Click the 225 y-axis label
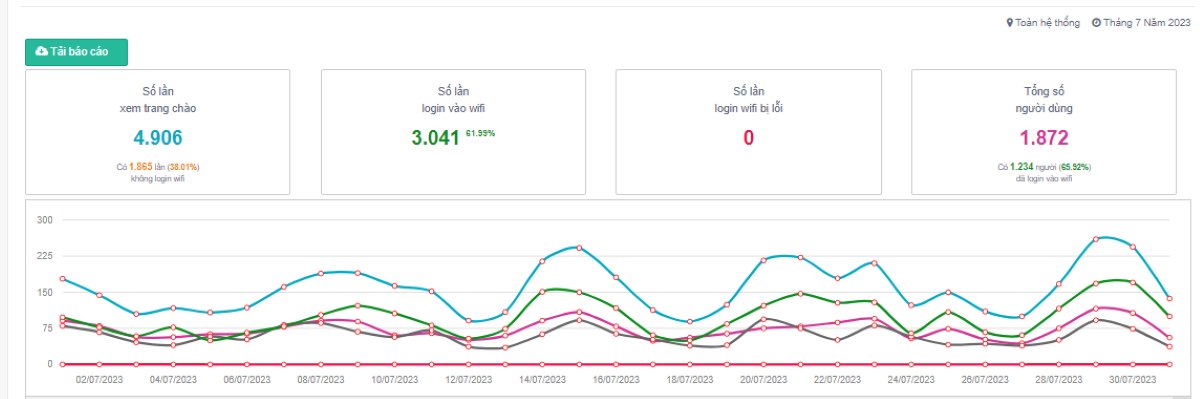Screen dimensions: 1200x399 [44, 255]
